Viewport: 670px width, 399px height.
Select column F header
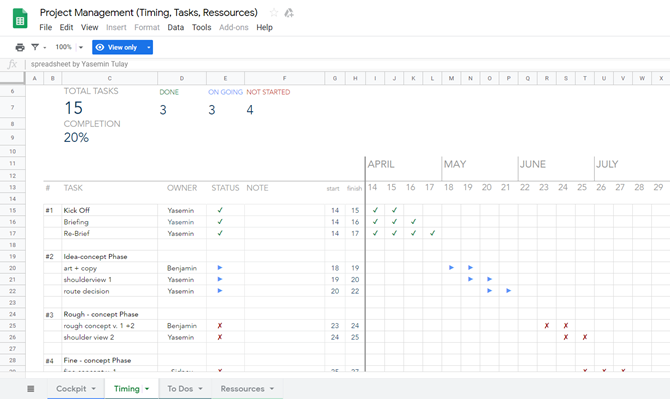click(285, 78)
